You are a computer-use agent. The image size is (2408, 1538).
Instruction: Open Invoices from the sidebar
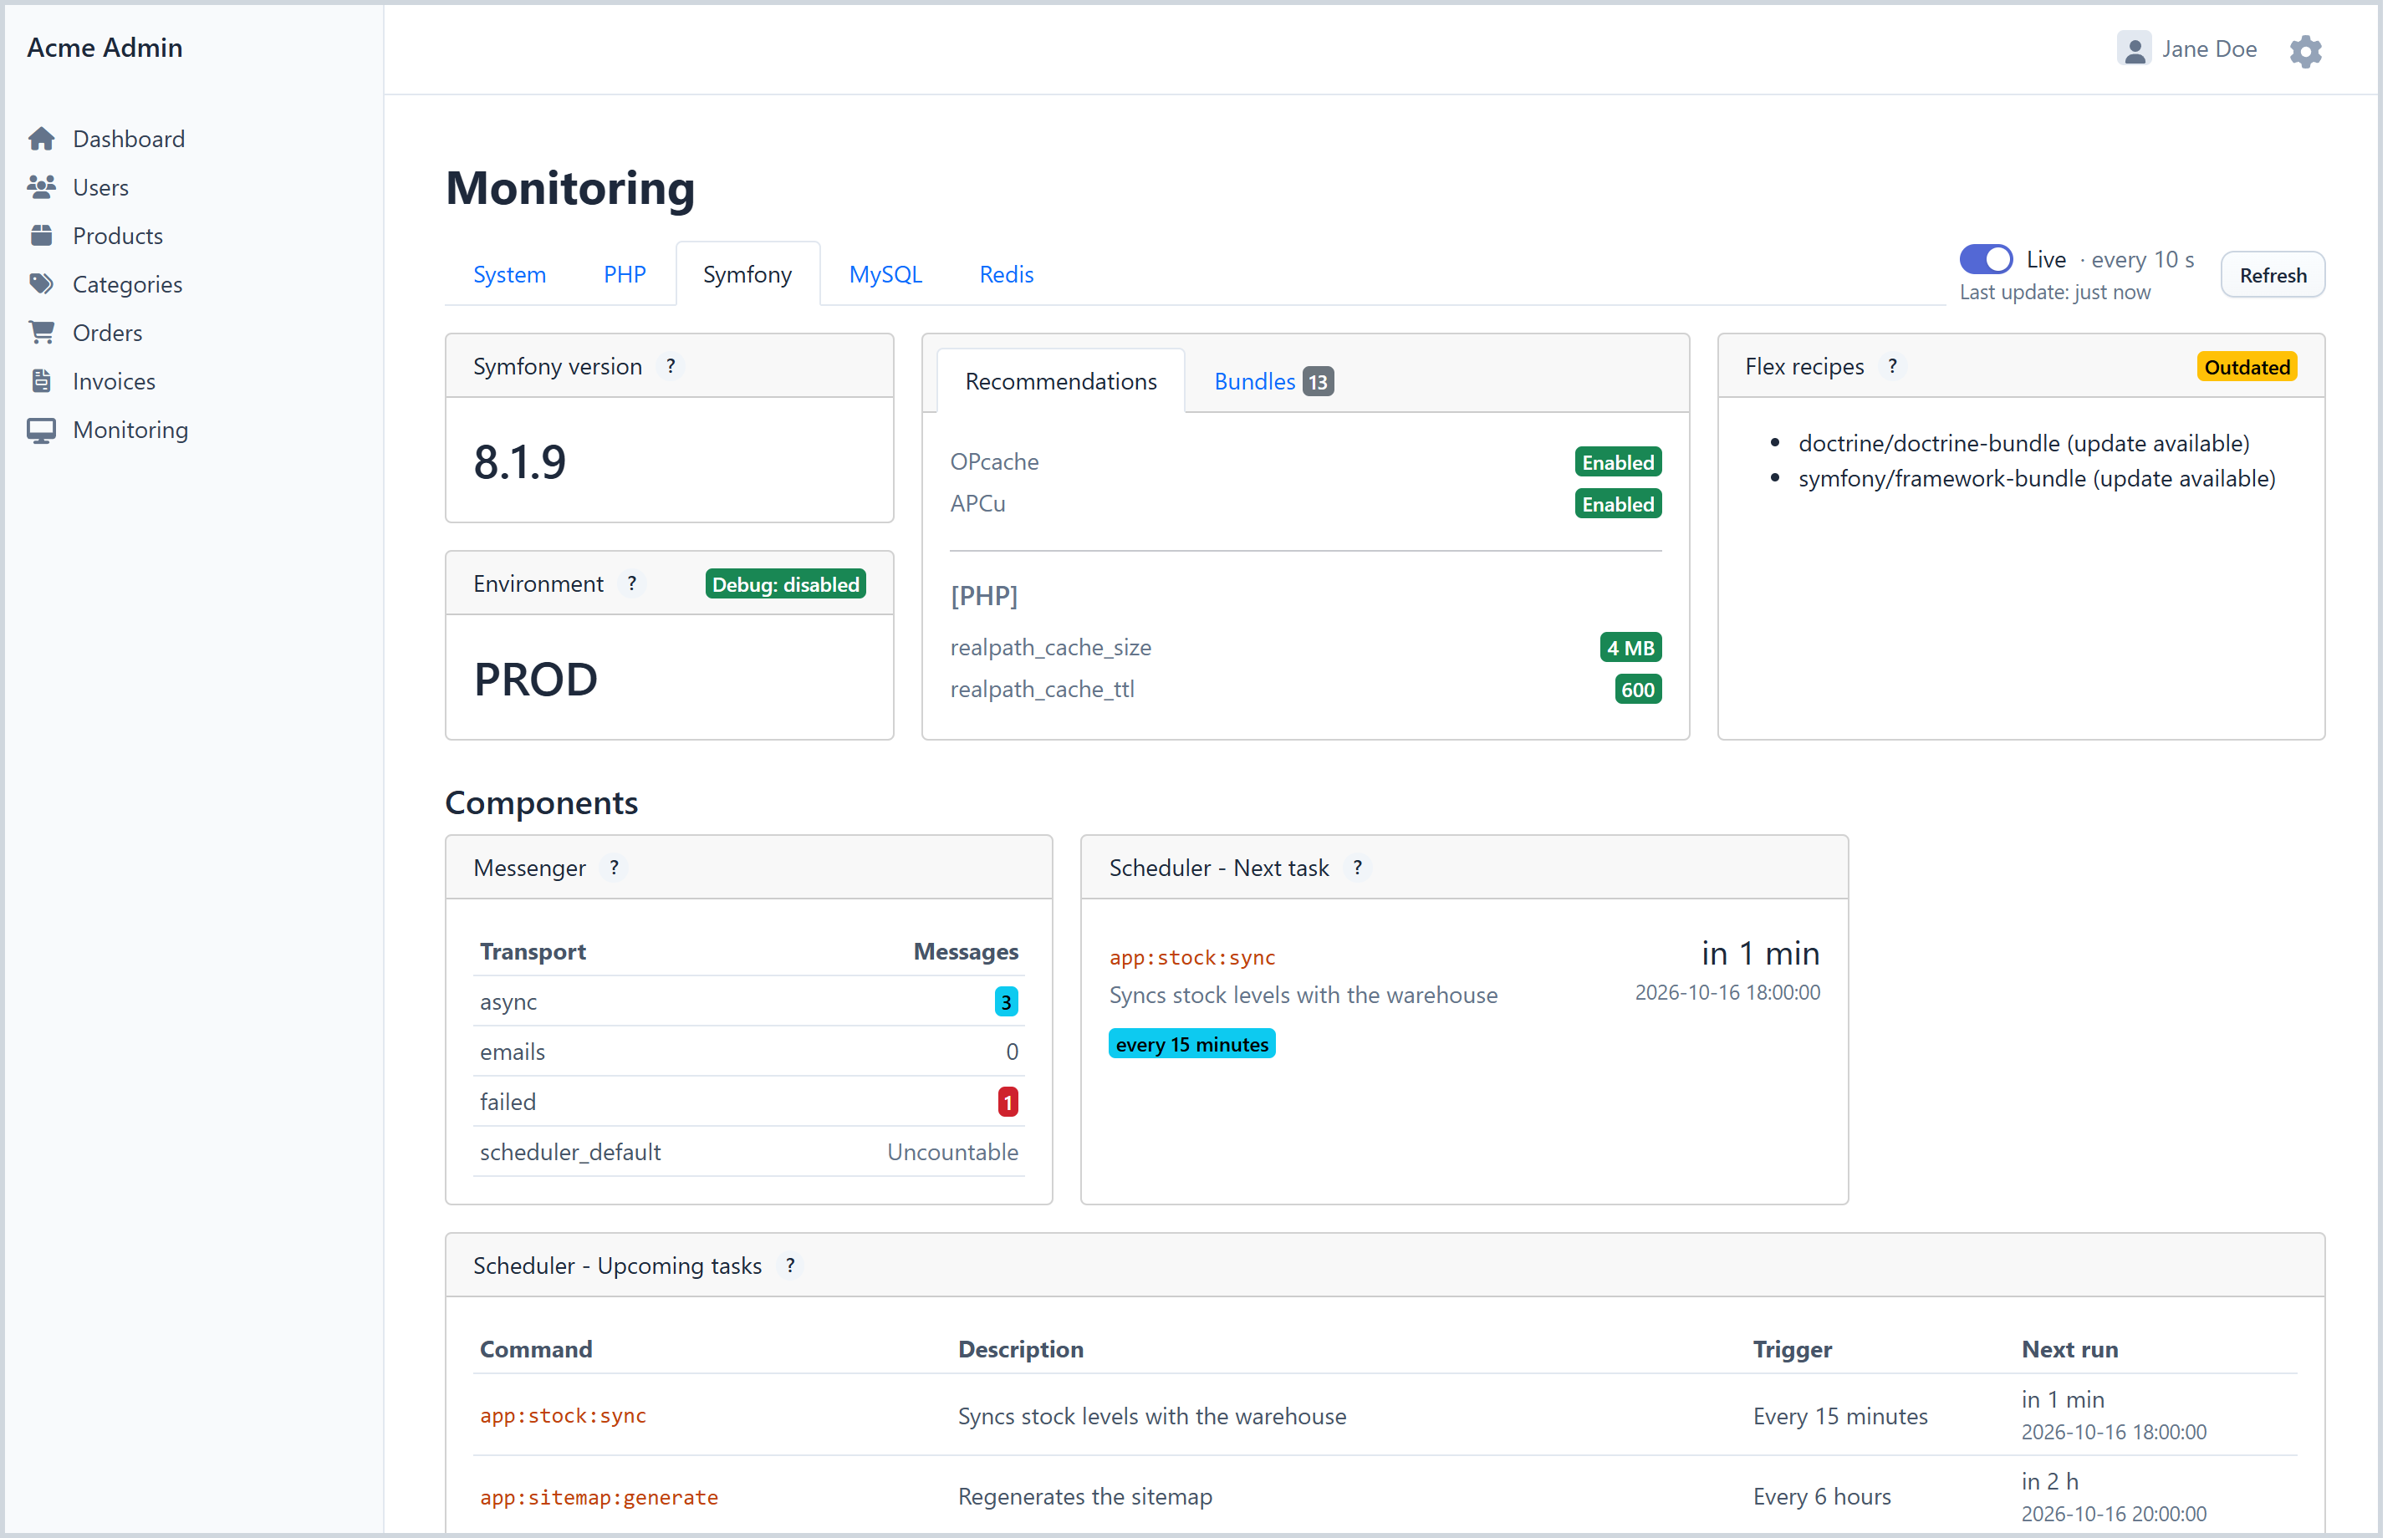[x=114, y=383]
